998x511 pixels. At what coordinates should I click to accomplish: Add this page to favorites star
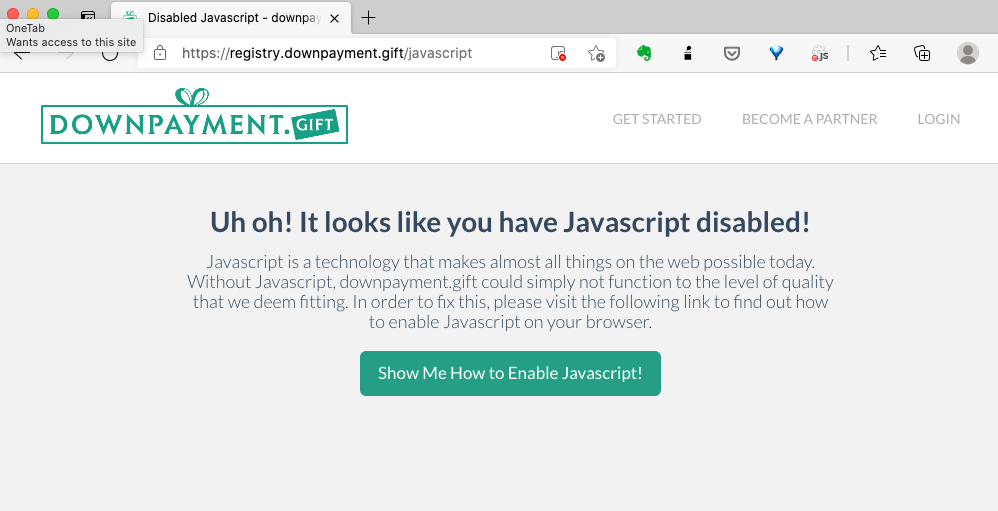(x=596, y=53)
